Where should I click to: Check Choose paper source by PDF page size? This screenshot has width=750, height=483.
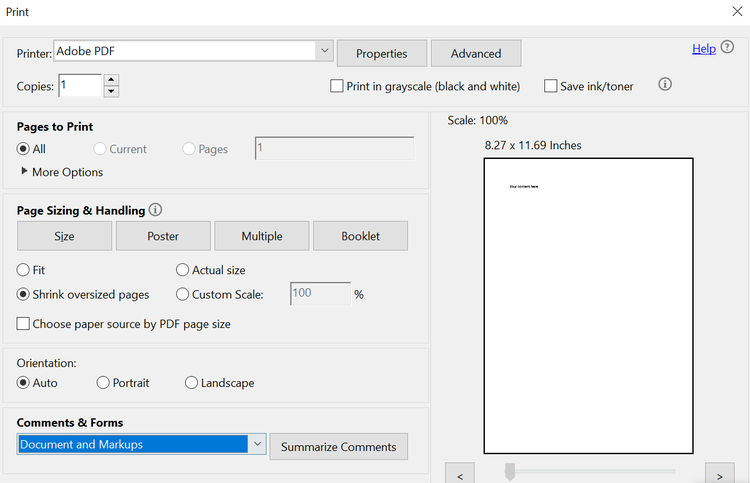(23, 324)
